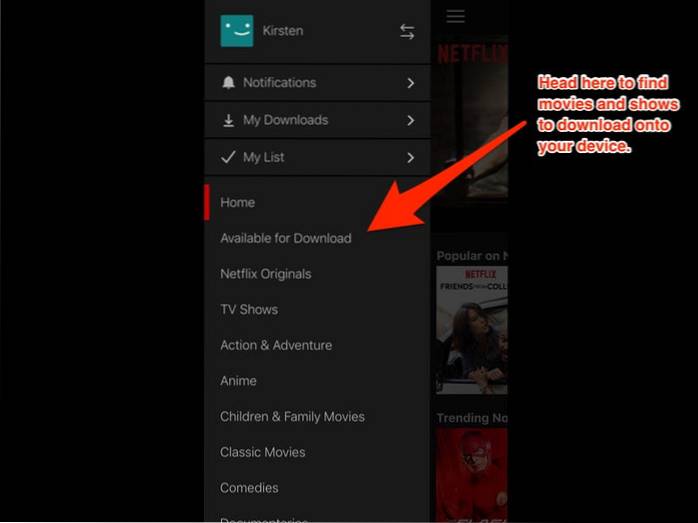This screenshot has height=523, width=698.
Task: Open My Downloads via the right chevron
Action: pos(410,121)
